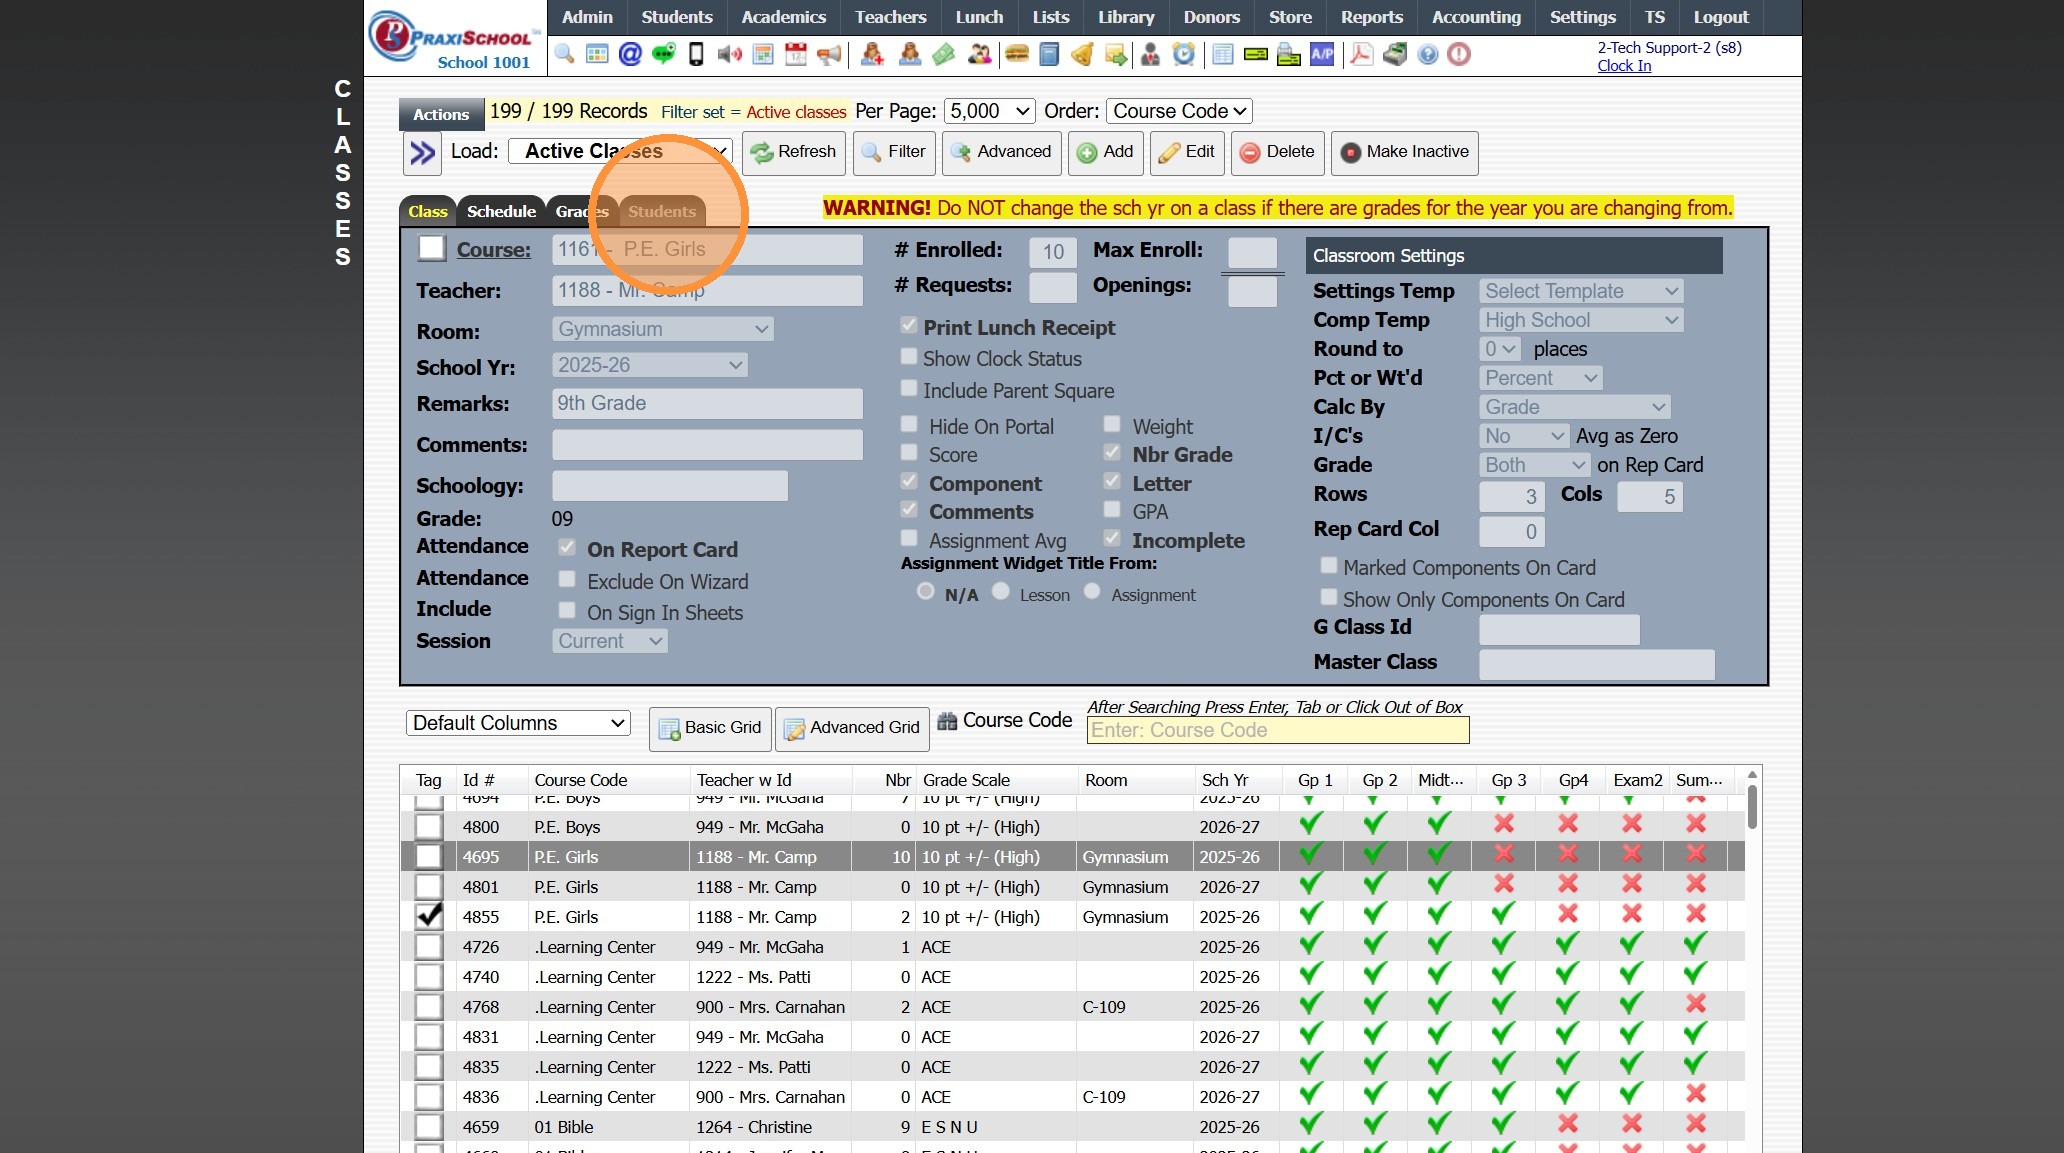2064x1153 pixels.
Task: Open the Default Columns dropdown
Action: pyautogui.click(x=518, y=723)
